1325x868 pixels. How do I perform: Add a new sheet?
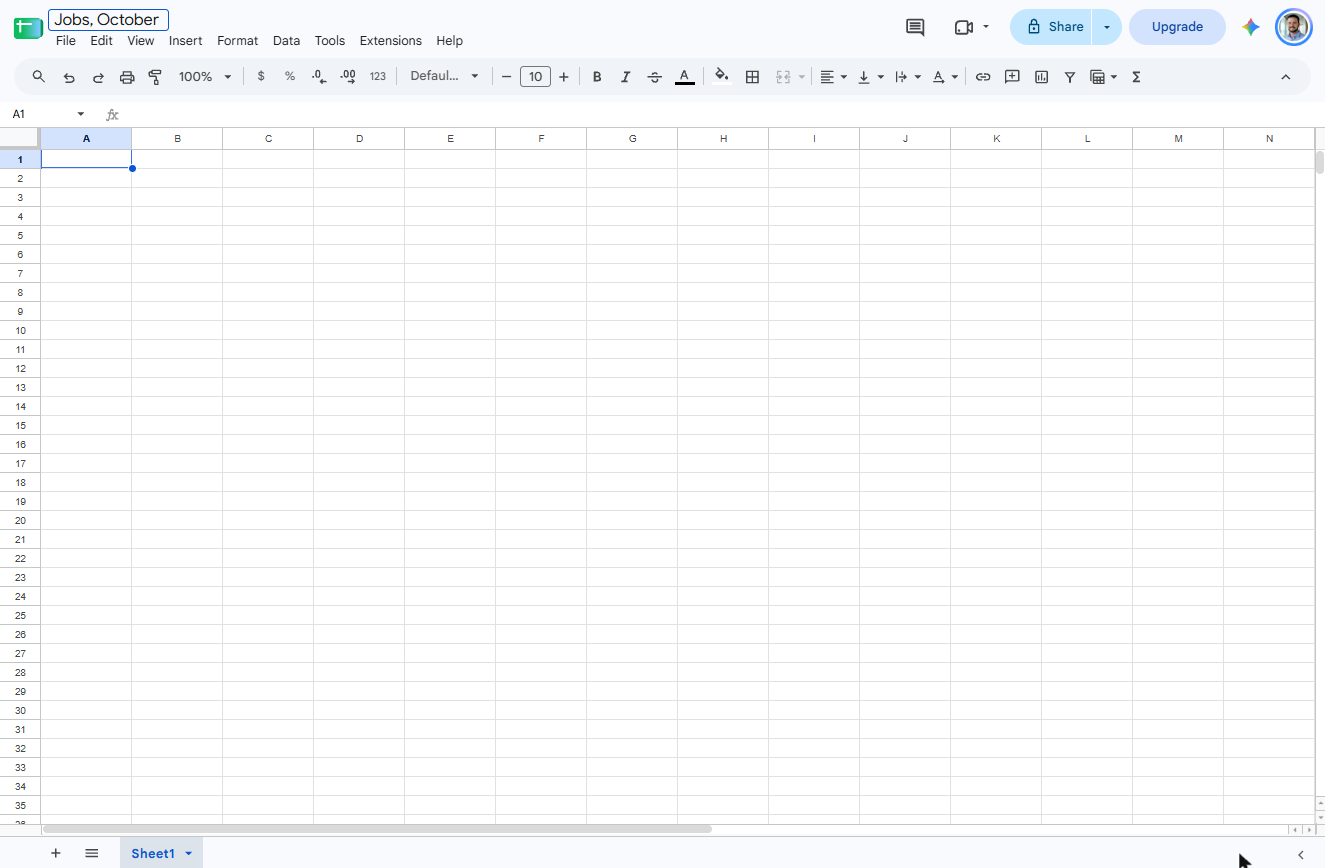pyautogui.click(x=56, y=853)
